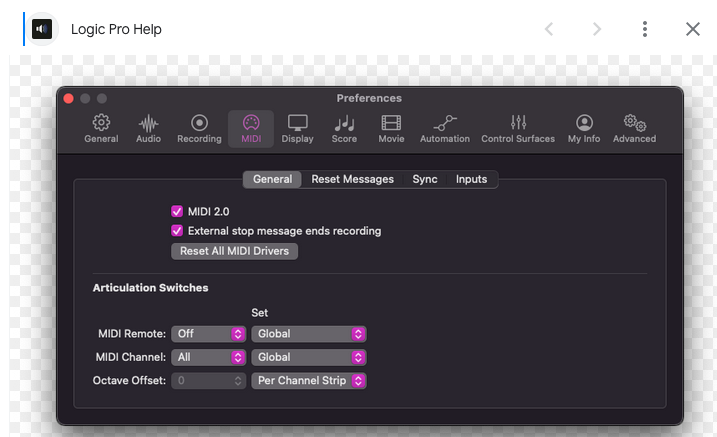The width and height of the screenshot is (717, 437).
Task: Switch to the Inputs tab
Action: pyautogui.click(x=471, y=179)
